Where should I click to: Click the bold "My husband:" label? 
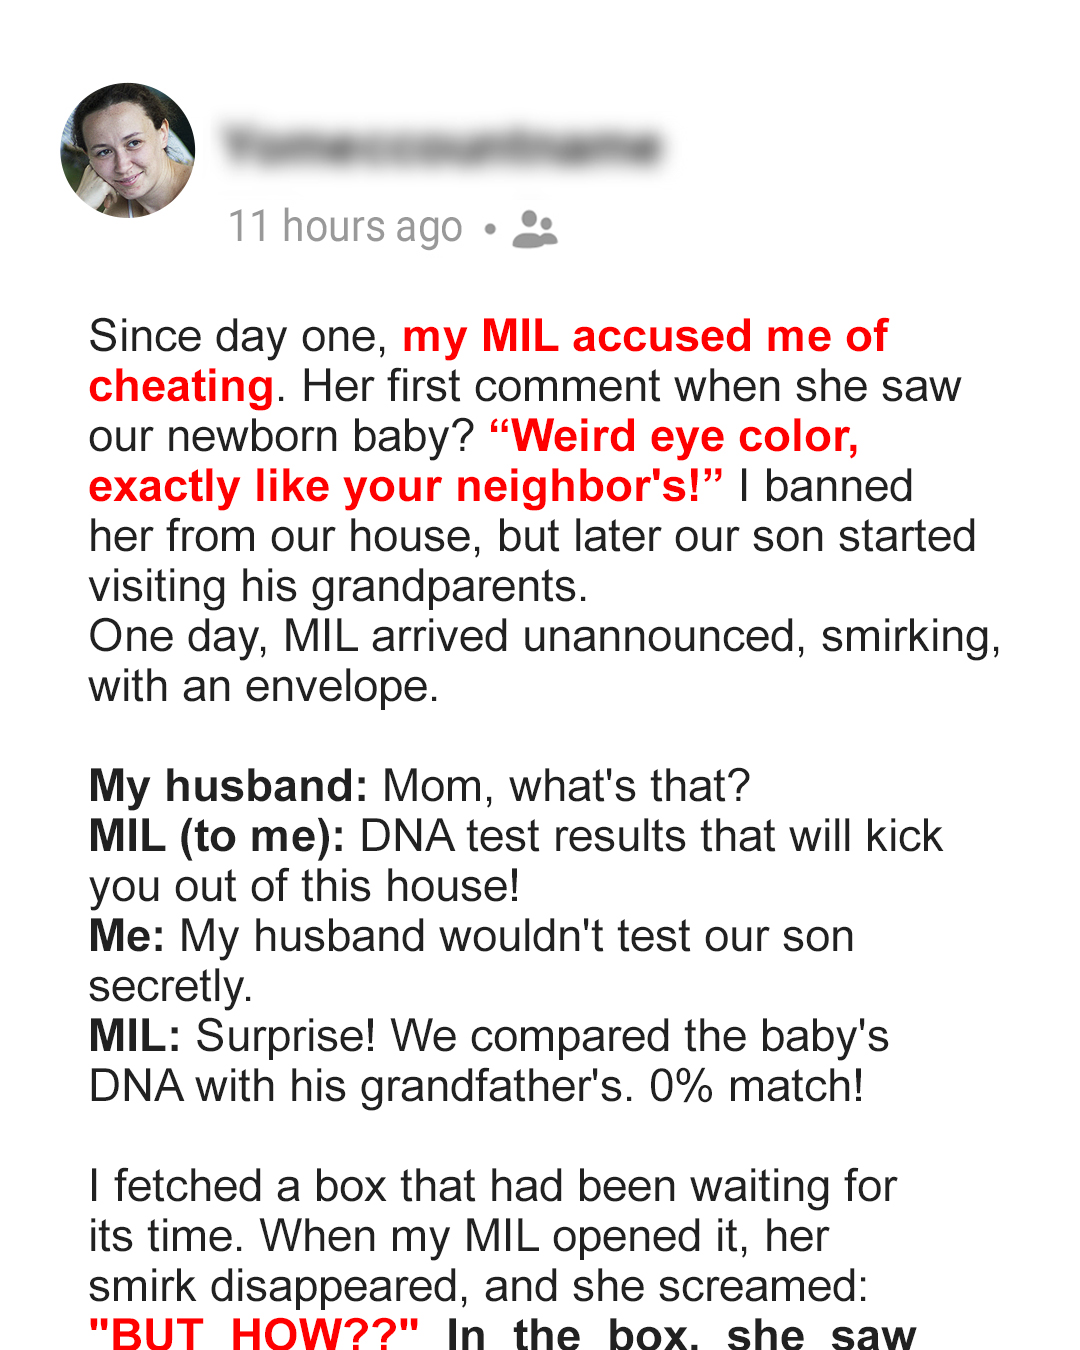tap(228, 786)
